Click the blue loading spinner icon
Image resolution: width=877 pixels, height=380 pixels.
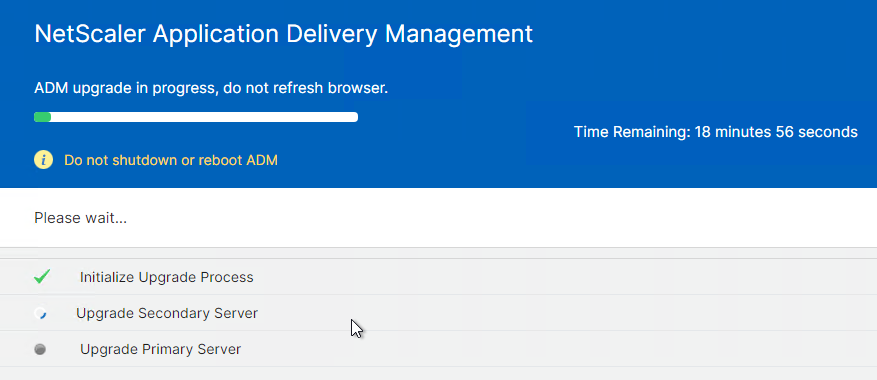point(40,313)
